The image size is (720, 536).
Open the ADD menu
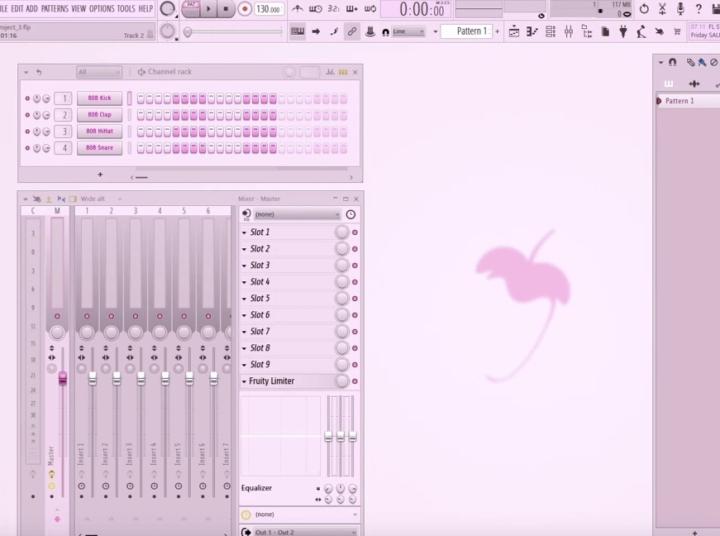pos(32,9)
